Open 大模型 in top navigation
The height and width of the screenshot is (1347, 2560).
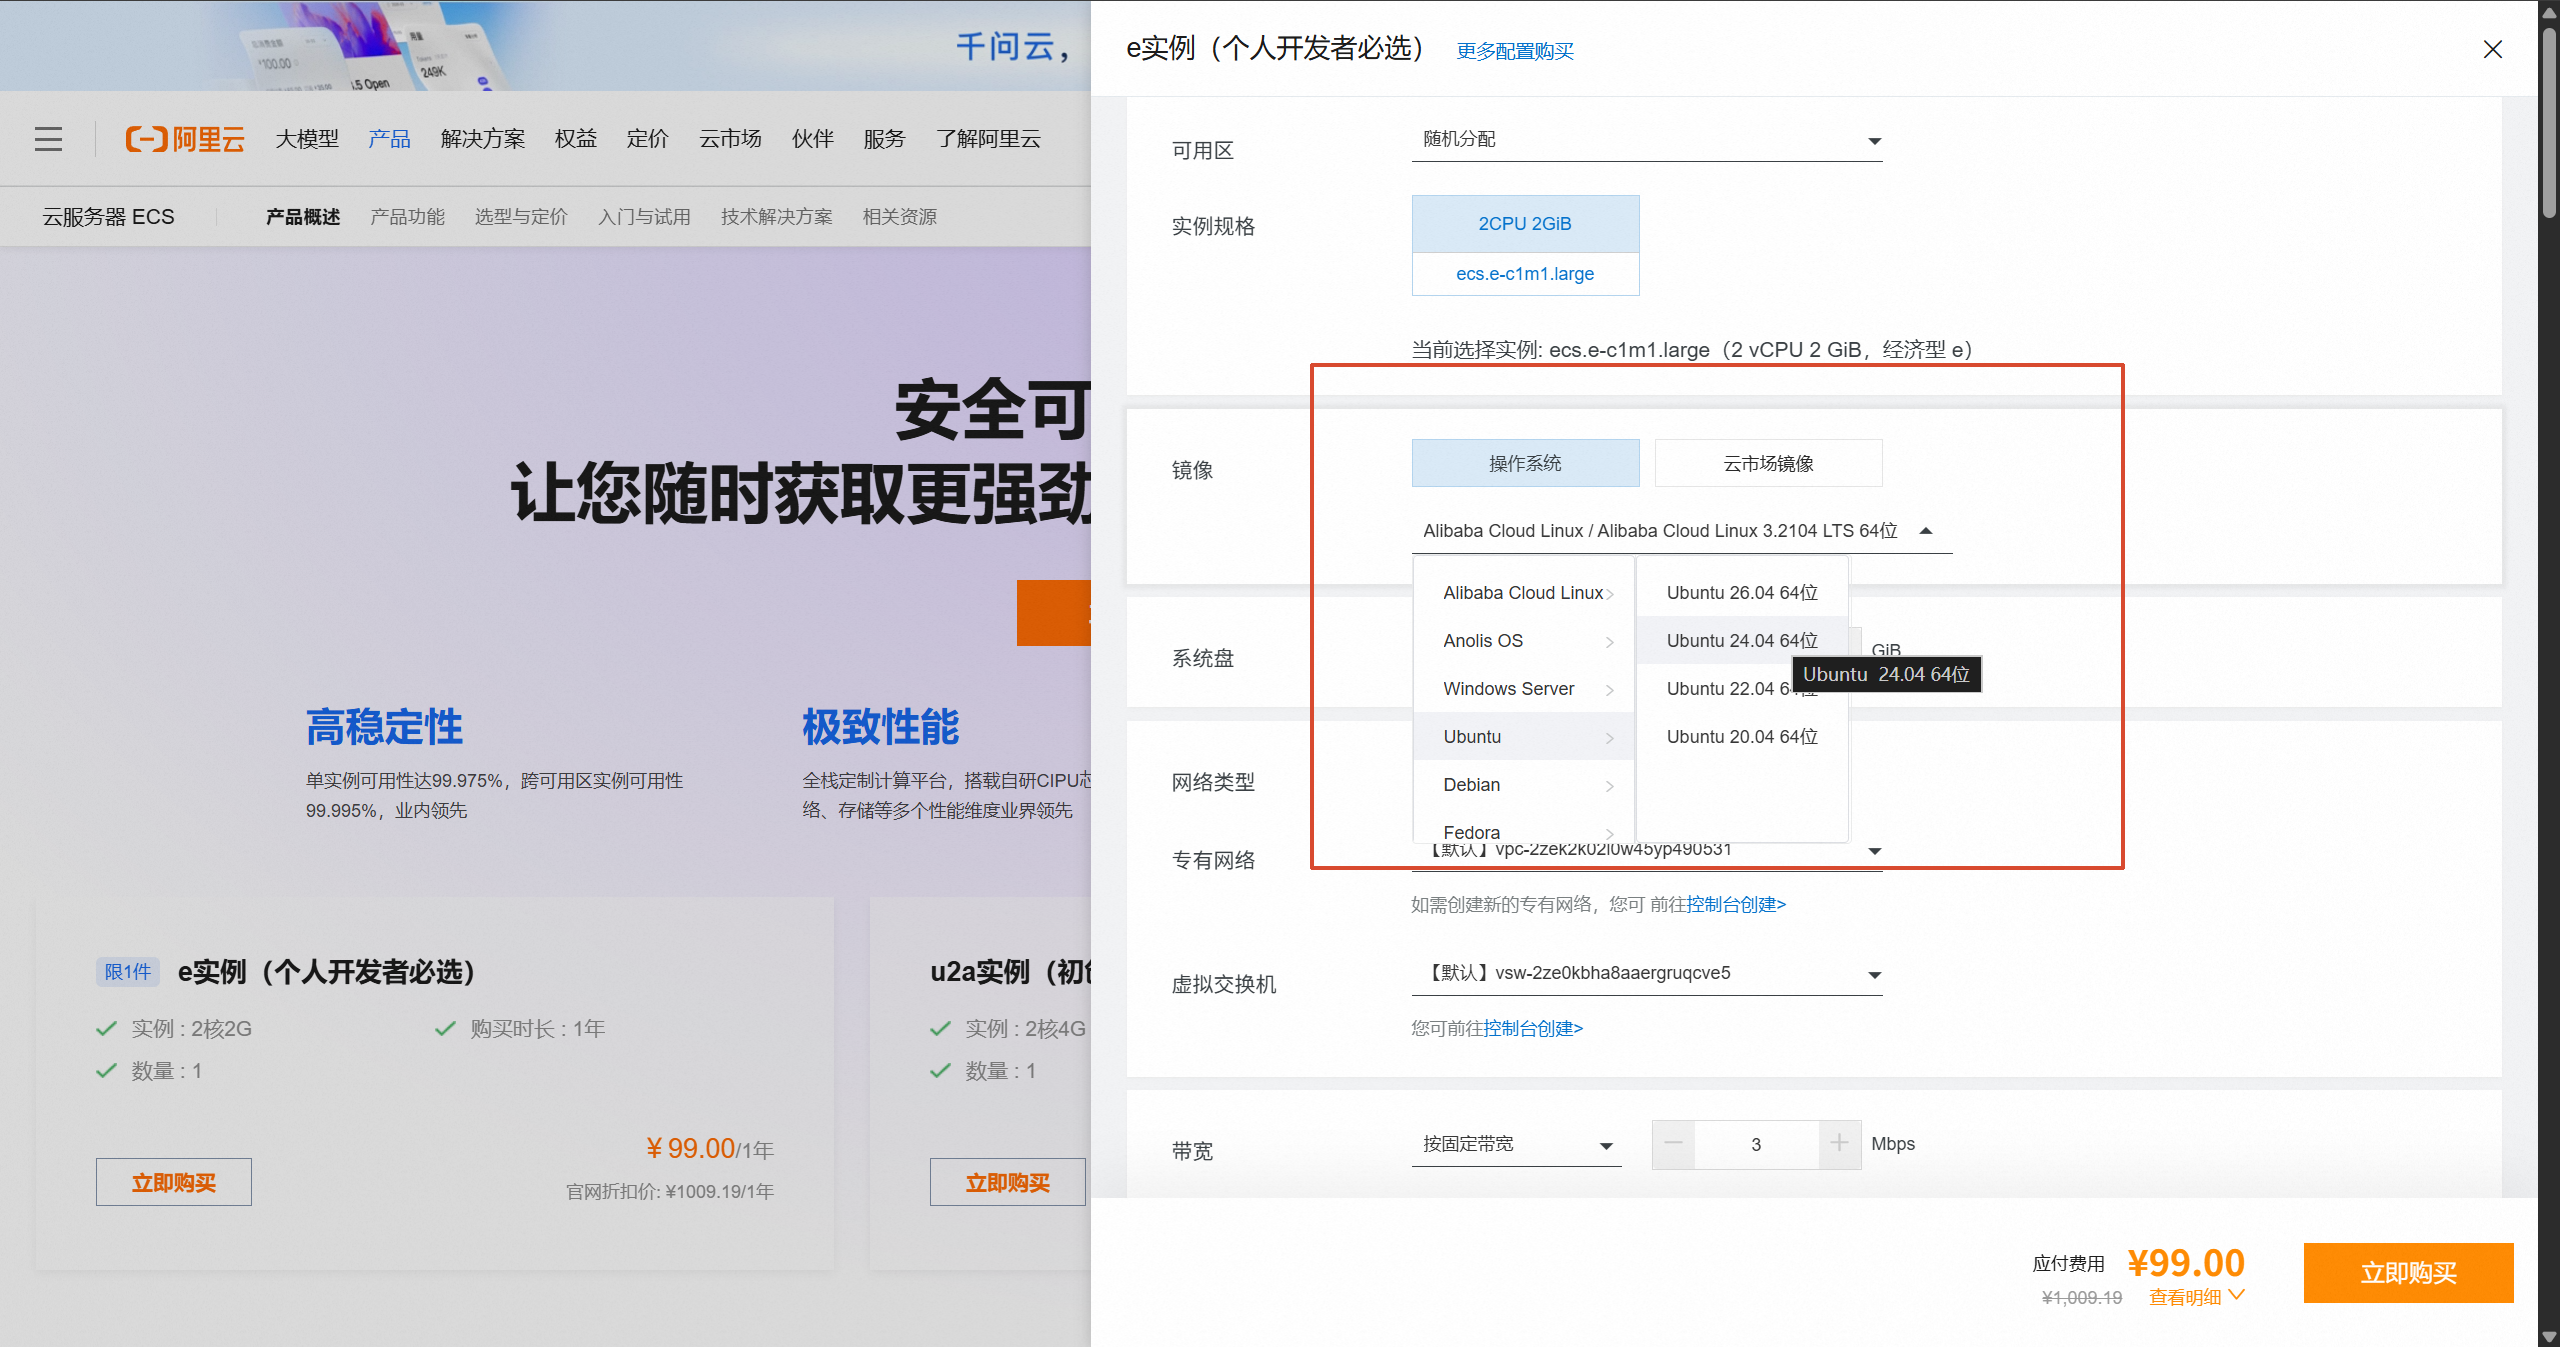tap(307, 139)
